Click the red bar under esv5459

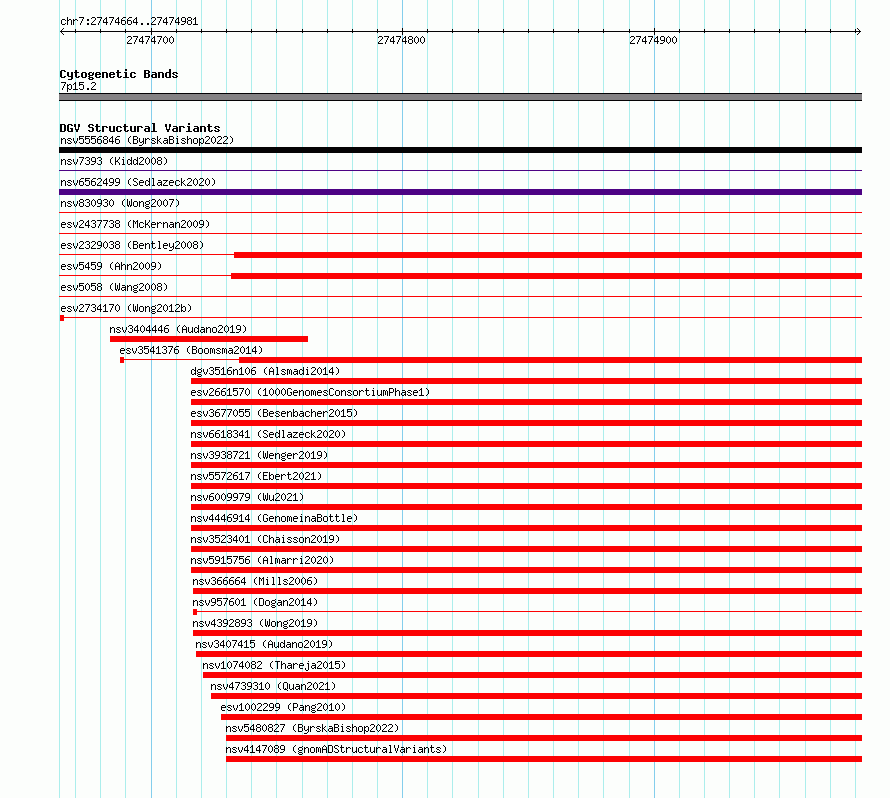tap(547, 276)
